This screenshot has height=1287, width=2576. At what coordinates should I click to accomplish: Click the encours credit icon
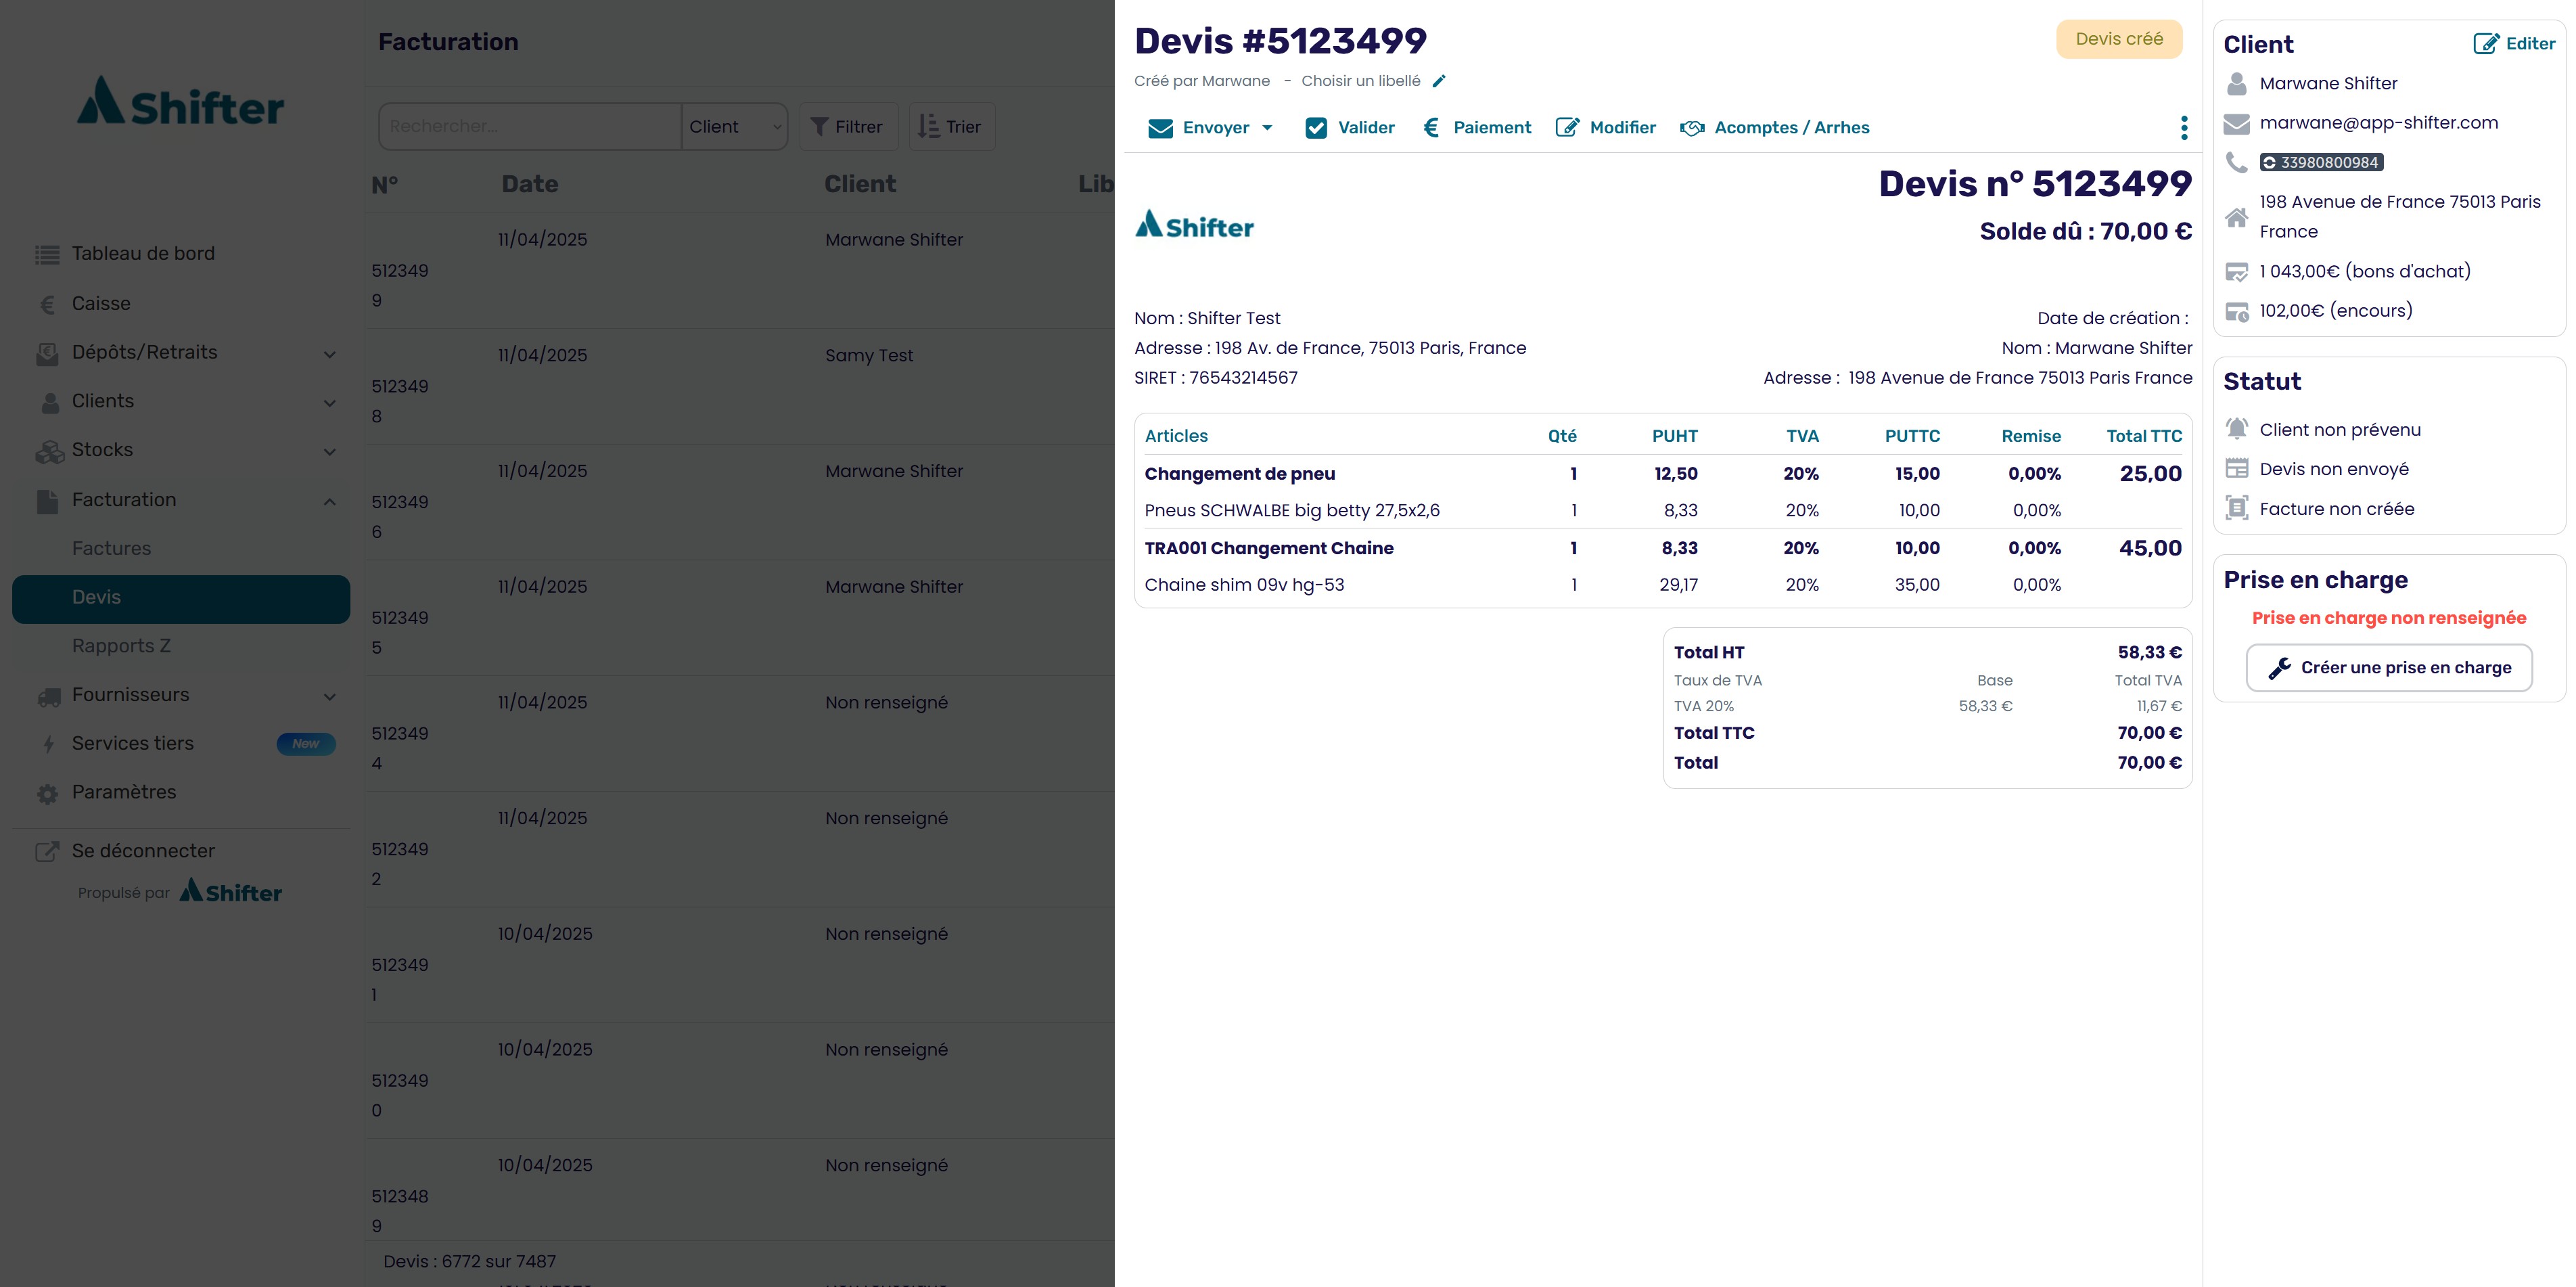(x=2237, y=312)
